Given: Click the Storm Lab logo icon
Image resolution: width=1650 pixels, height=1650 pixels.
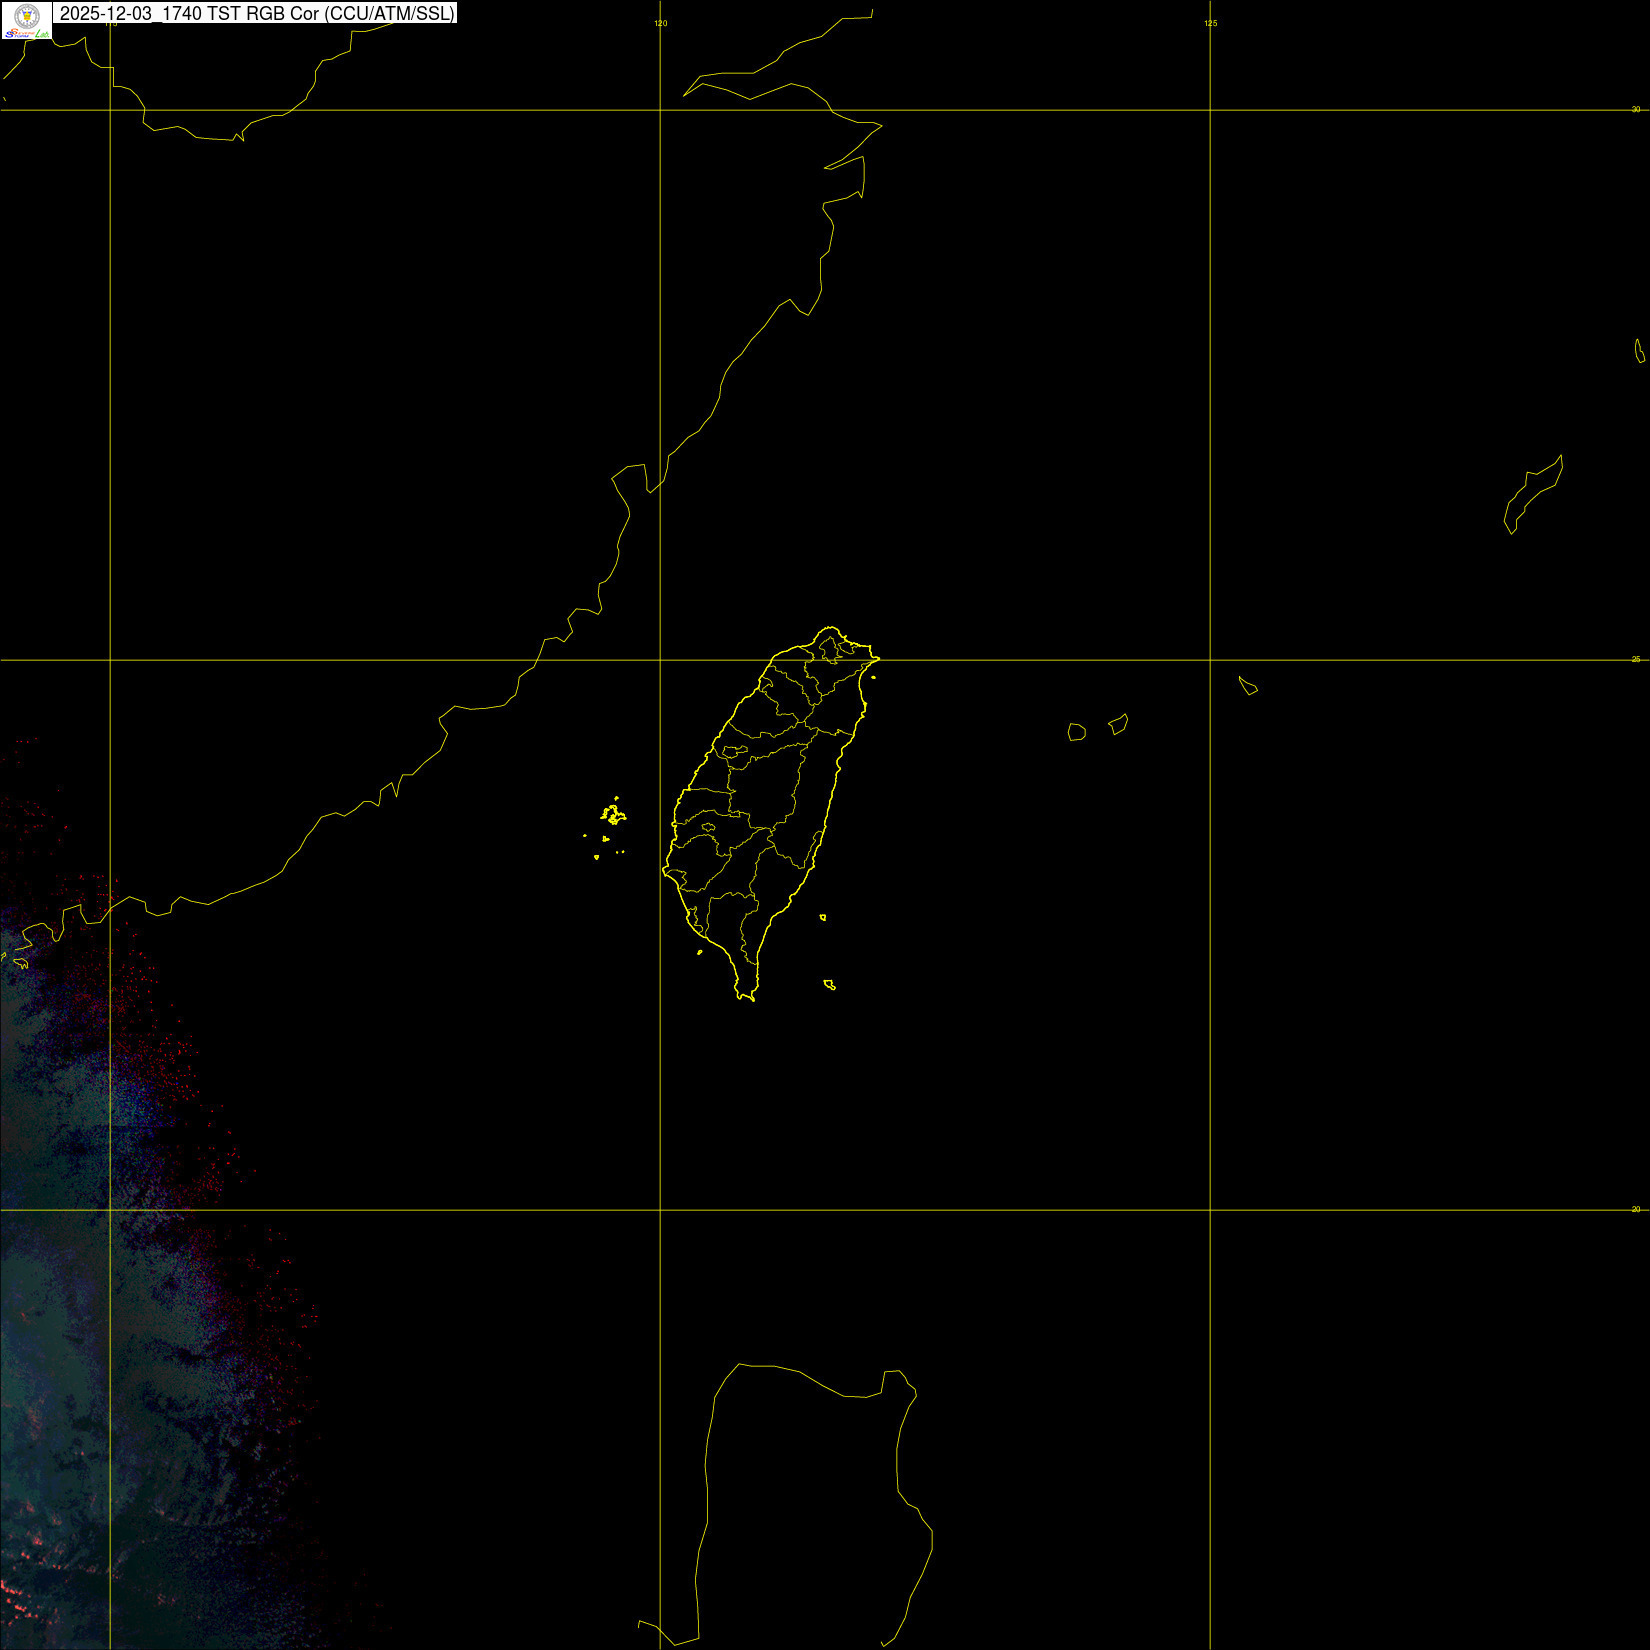Looking at the screenshot, I should point(26,20).
